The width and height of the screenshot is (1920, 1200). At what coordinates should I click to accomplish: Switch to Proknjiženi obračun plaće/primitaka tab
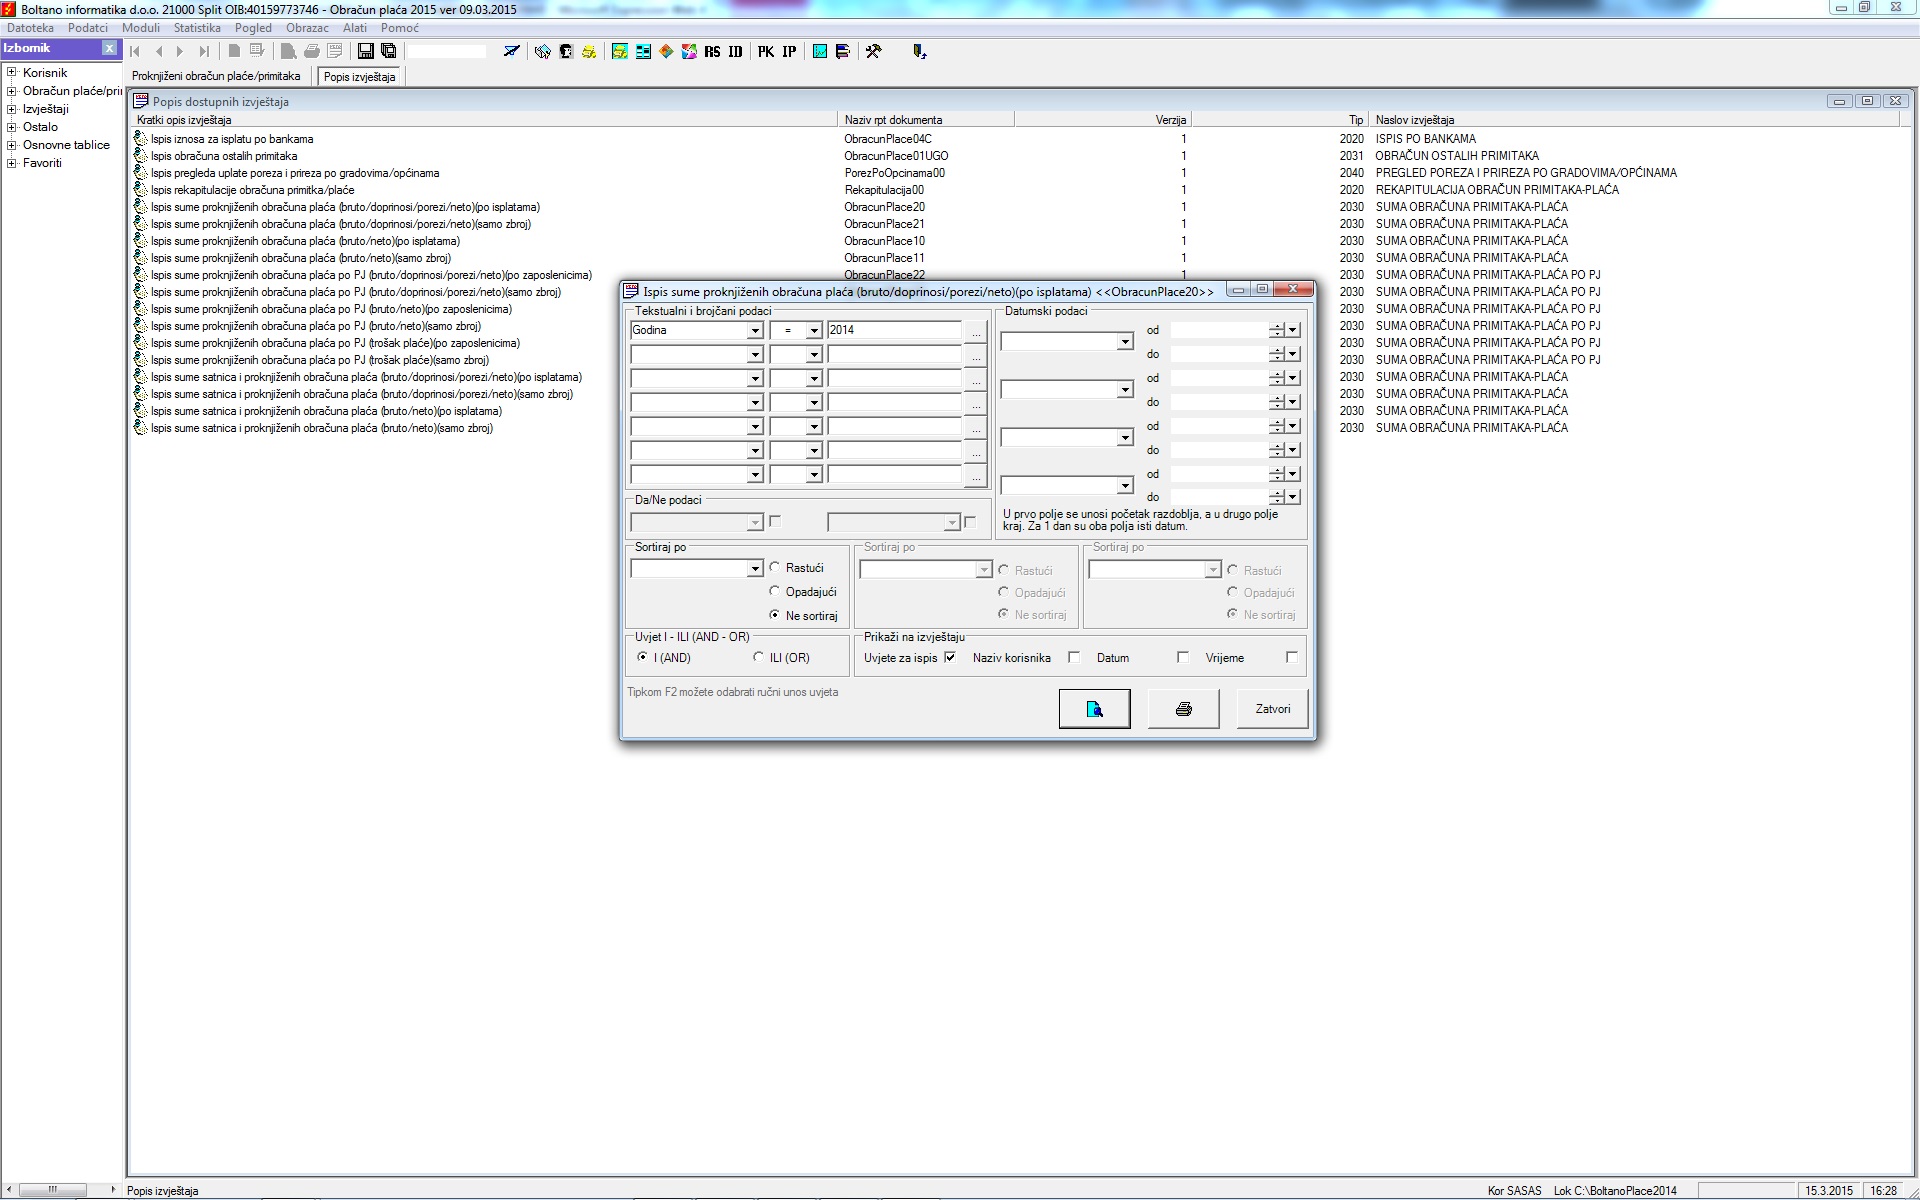click(216, 76)
